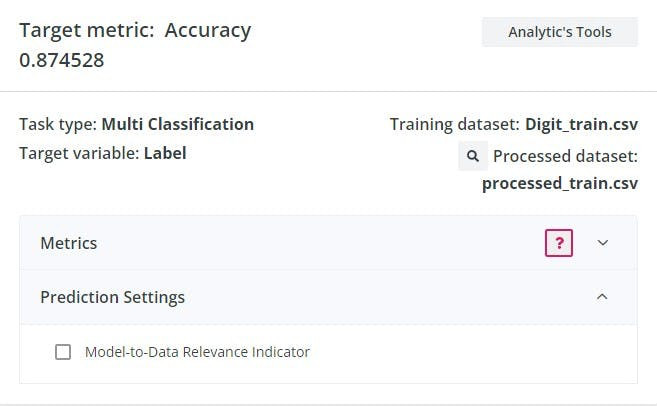The width and height of the screenshot is (657, 406).
Task: Click the 'Target metric:' heading label
Action: pyautogui.click(x=86, y=30)
